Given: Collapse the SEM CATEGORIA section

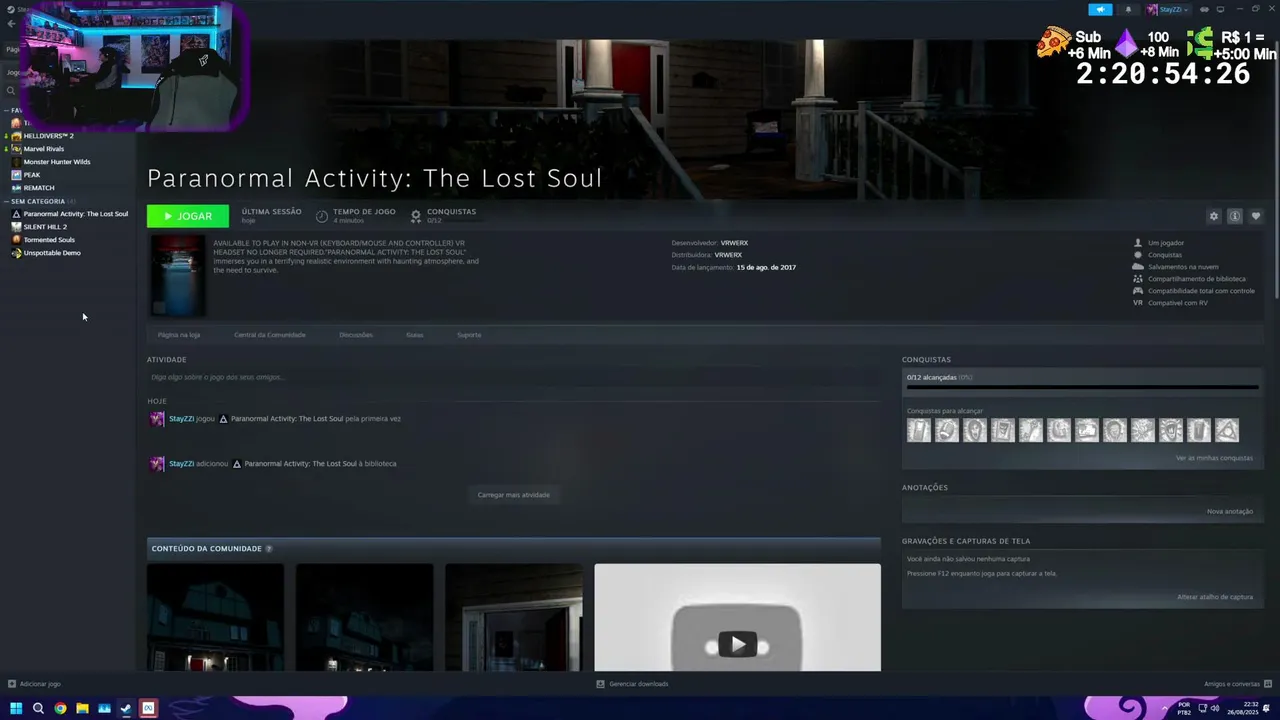Looking at the screenshot, I should (6, 201).
